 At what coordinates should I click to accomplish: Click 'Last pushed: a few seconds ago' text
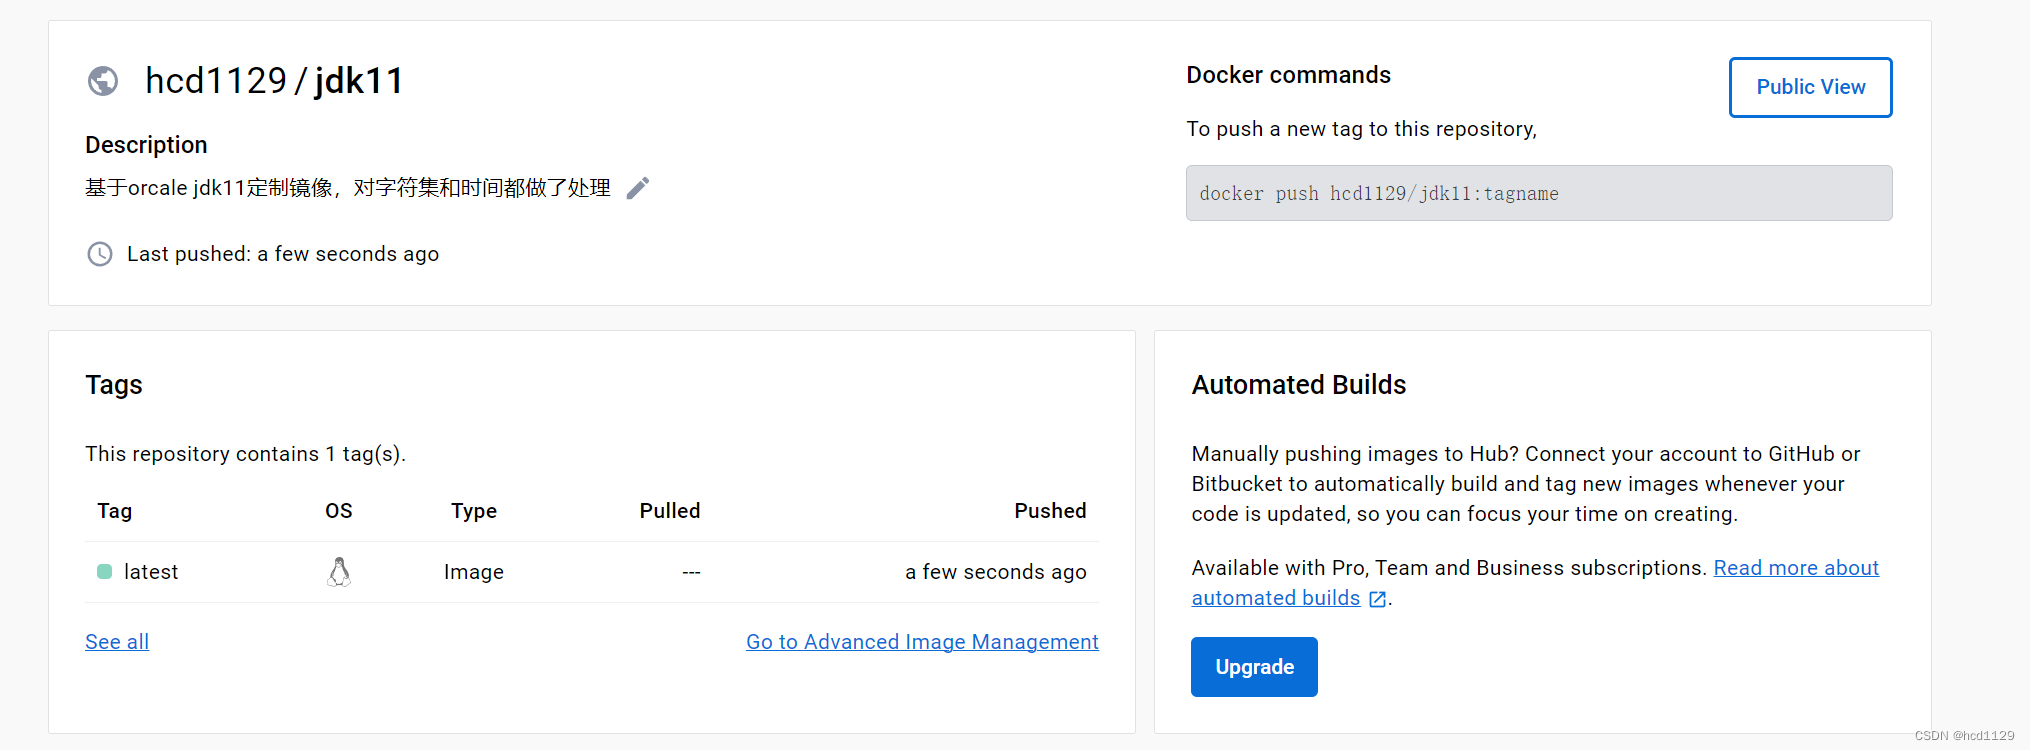[x=283, y=254]
